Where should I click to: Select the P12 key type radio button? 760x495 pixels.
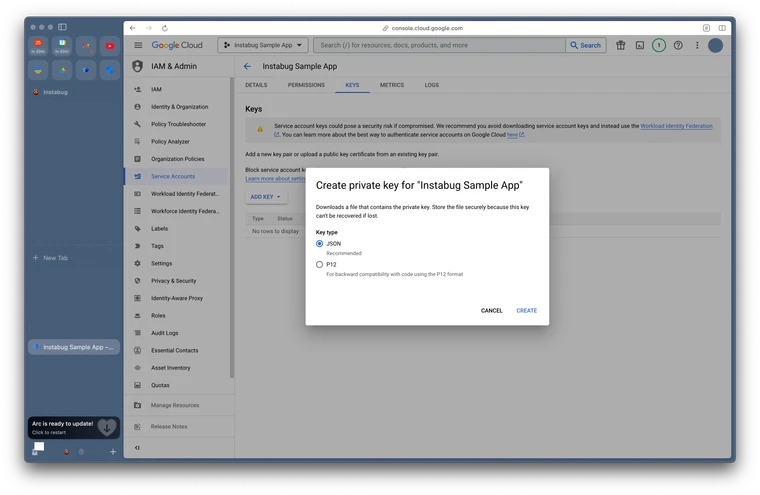(x=320, y=264)
